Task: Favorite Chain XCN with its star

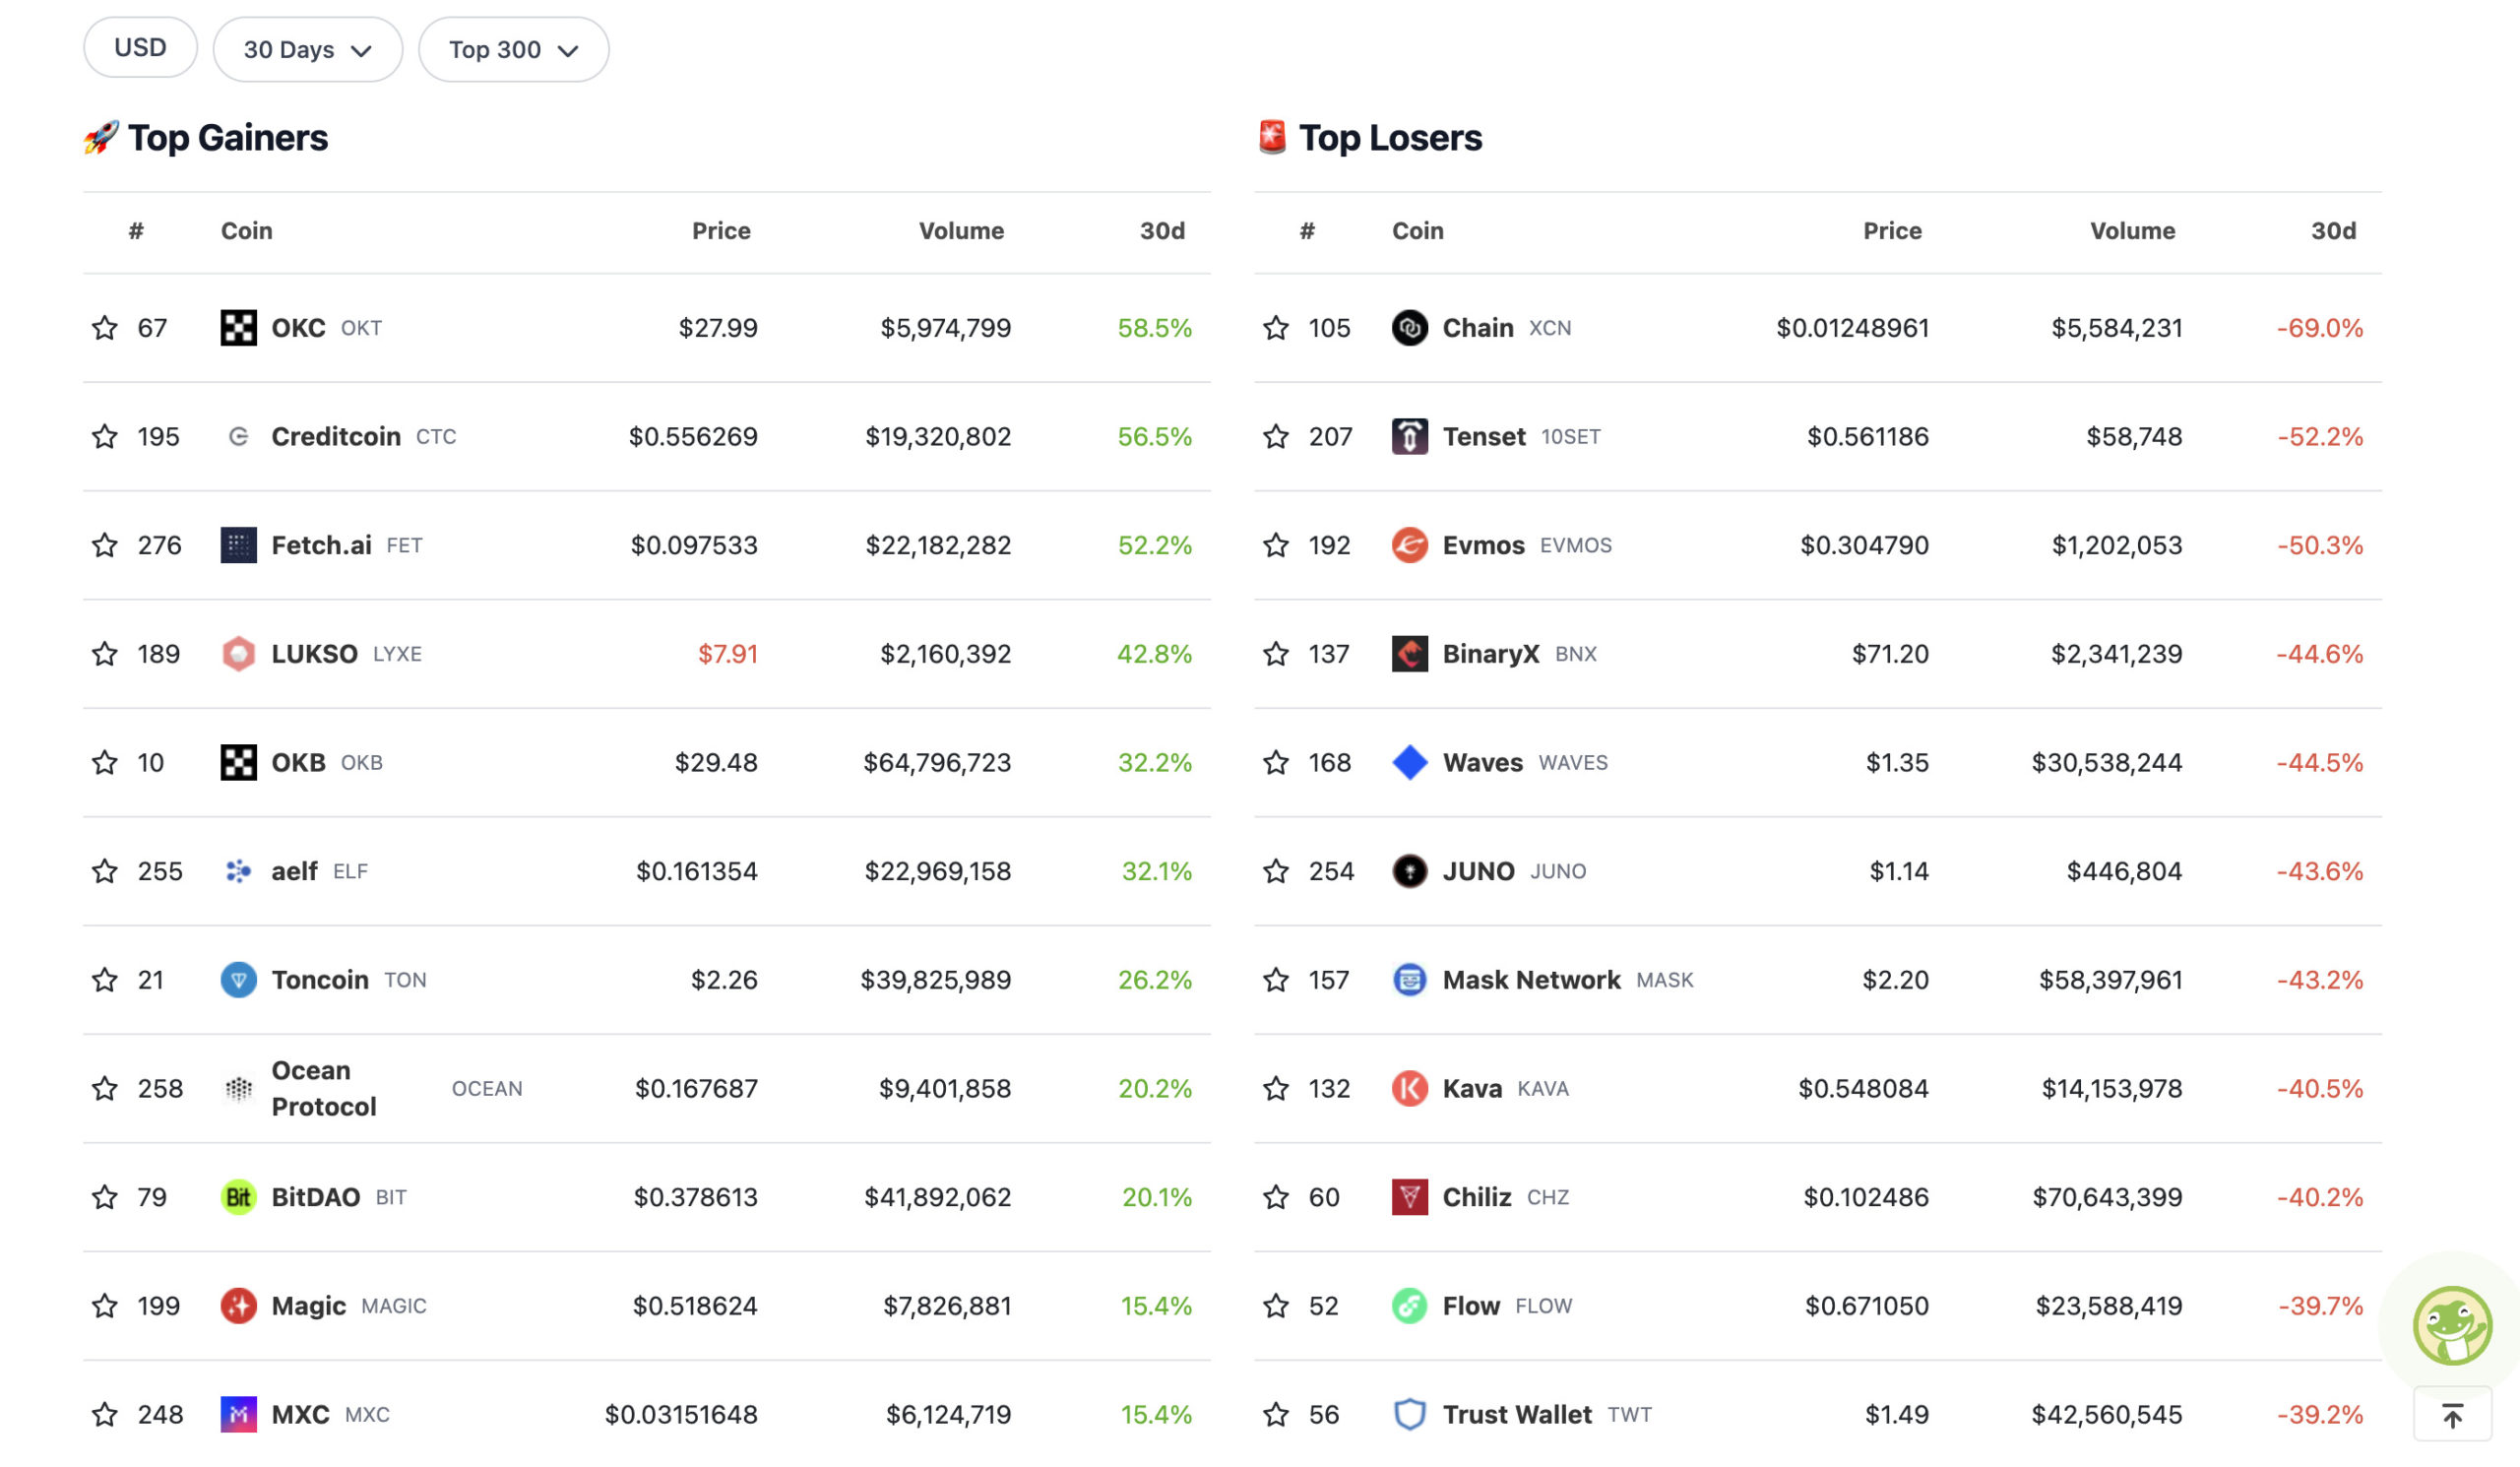Action: [1276, 328]
